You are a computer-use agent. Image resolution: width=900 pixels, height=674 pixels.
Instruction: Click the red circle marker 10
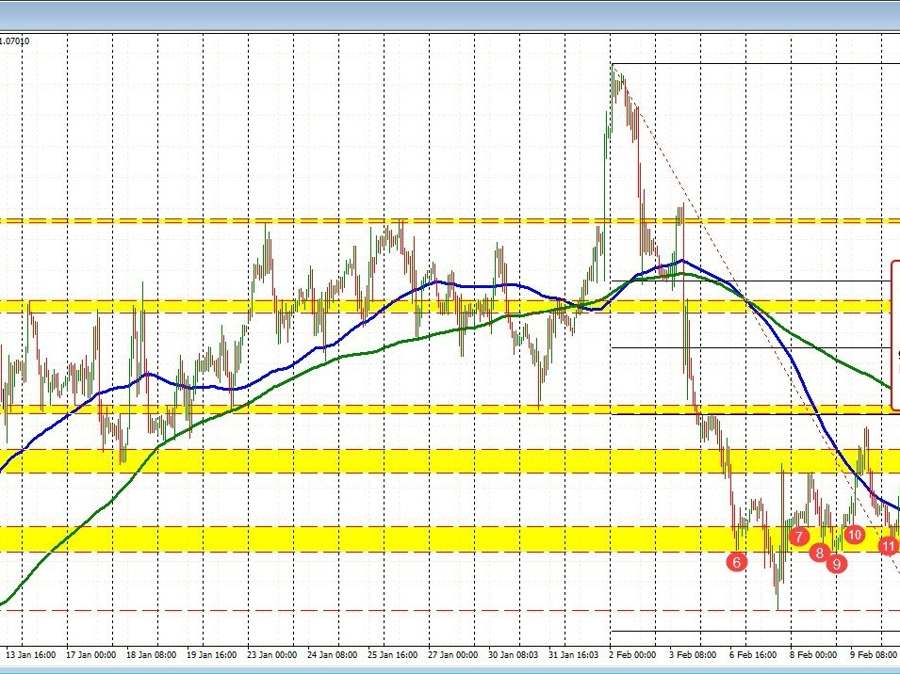[x=854, y=535]
